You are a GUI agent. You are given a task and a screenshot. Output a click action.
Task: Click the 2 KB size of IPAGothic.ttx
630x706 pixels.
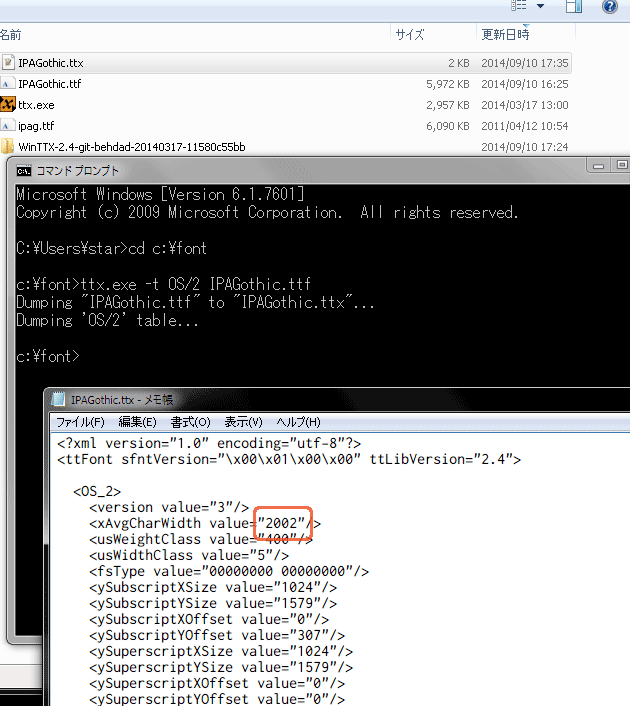coord(458,63)
